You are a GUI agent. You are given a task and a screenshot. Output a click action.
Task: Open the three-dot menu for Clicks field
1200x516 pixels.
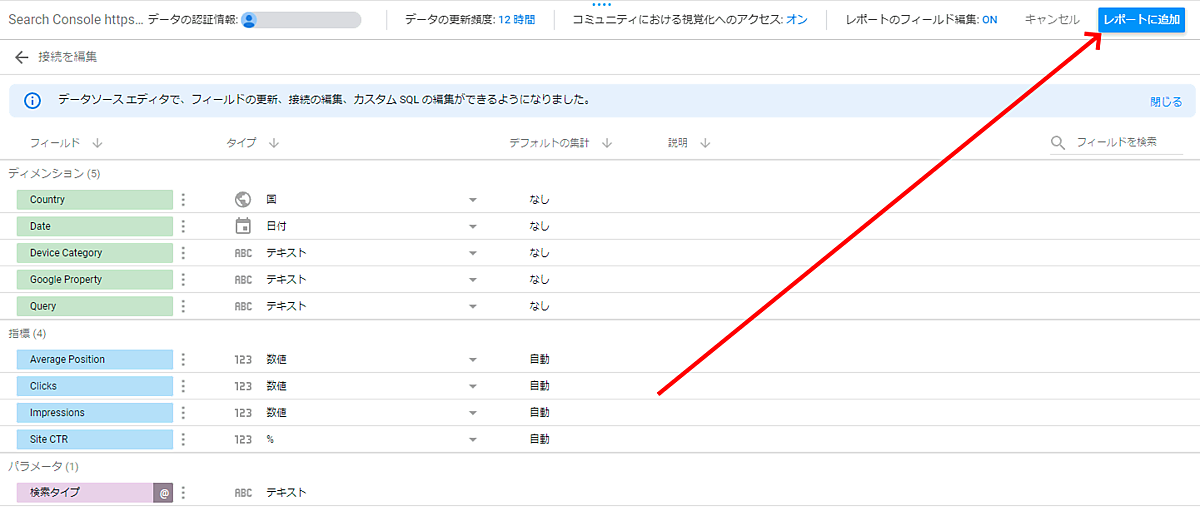coord(183,386)
